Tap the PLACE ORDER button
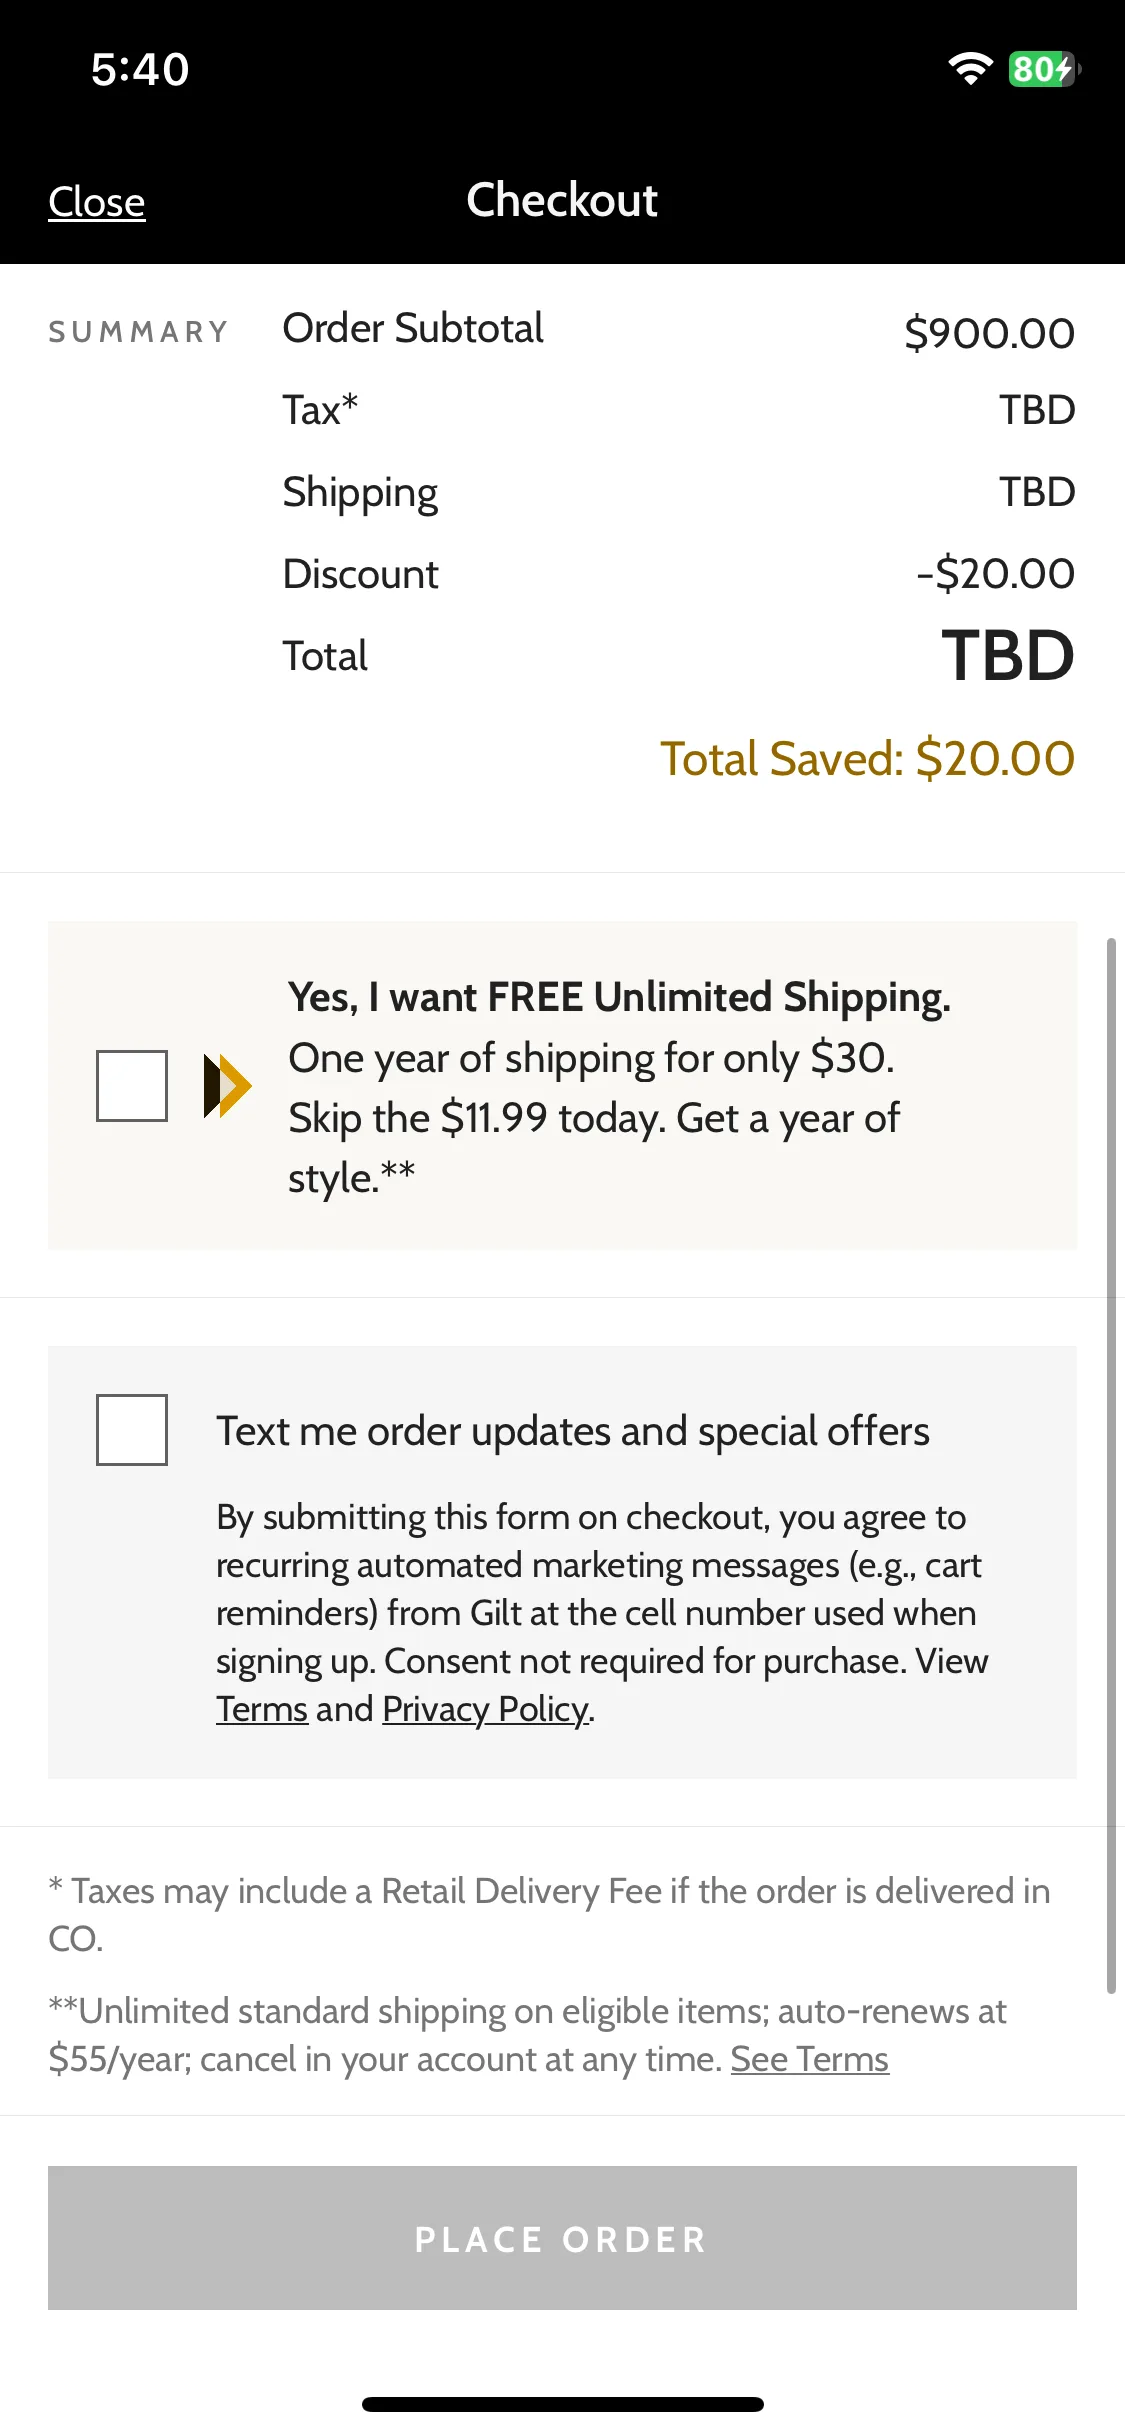The width and height of the screenshot is (1125, 2436). tap(562, 2238)
